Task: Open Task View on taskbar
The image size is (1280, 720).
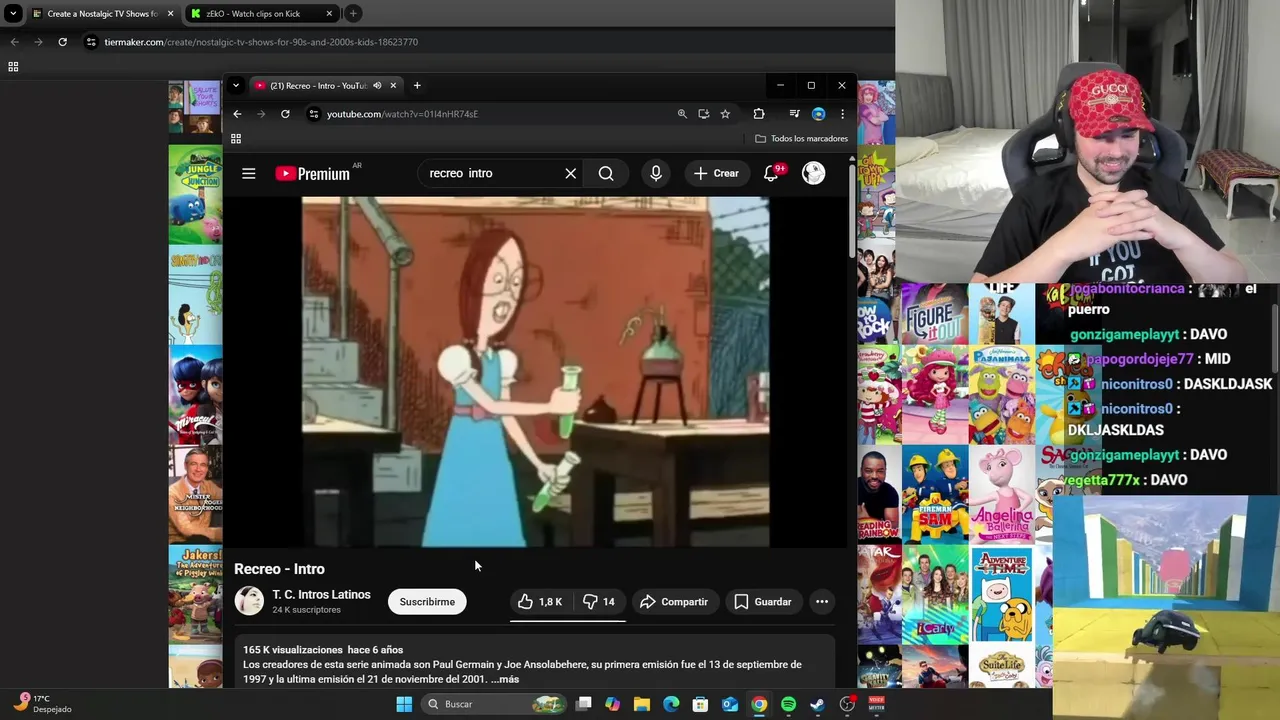Action: pos(584,704)
